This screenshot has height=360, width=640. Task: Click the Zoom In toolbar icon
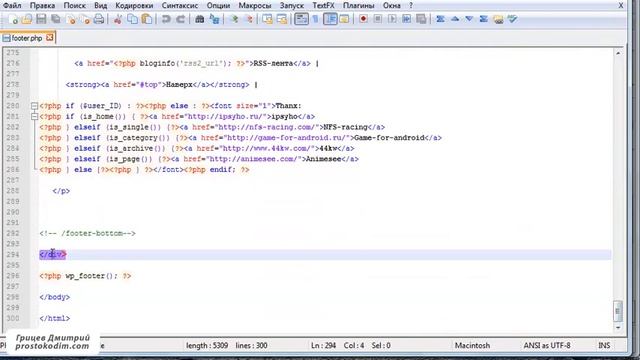tap(234, 19)
